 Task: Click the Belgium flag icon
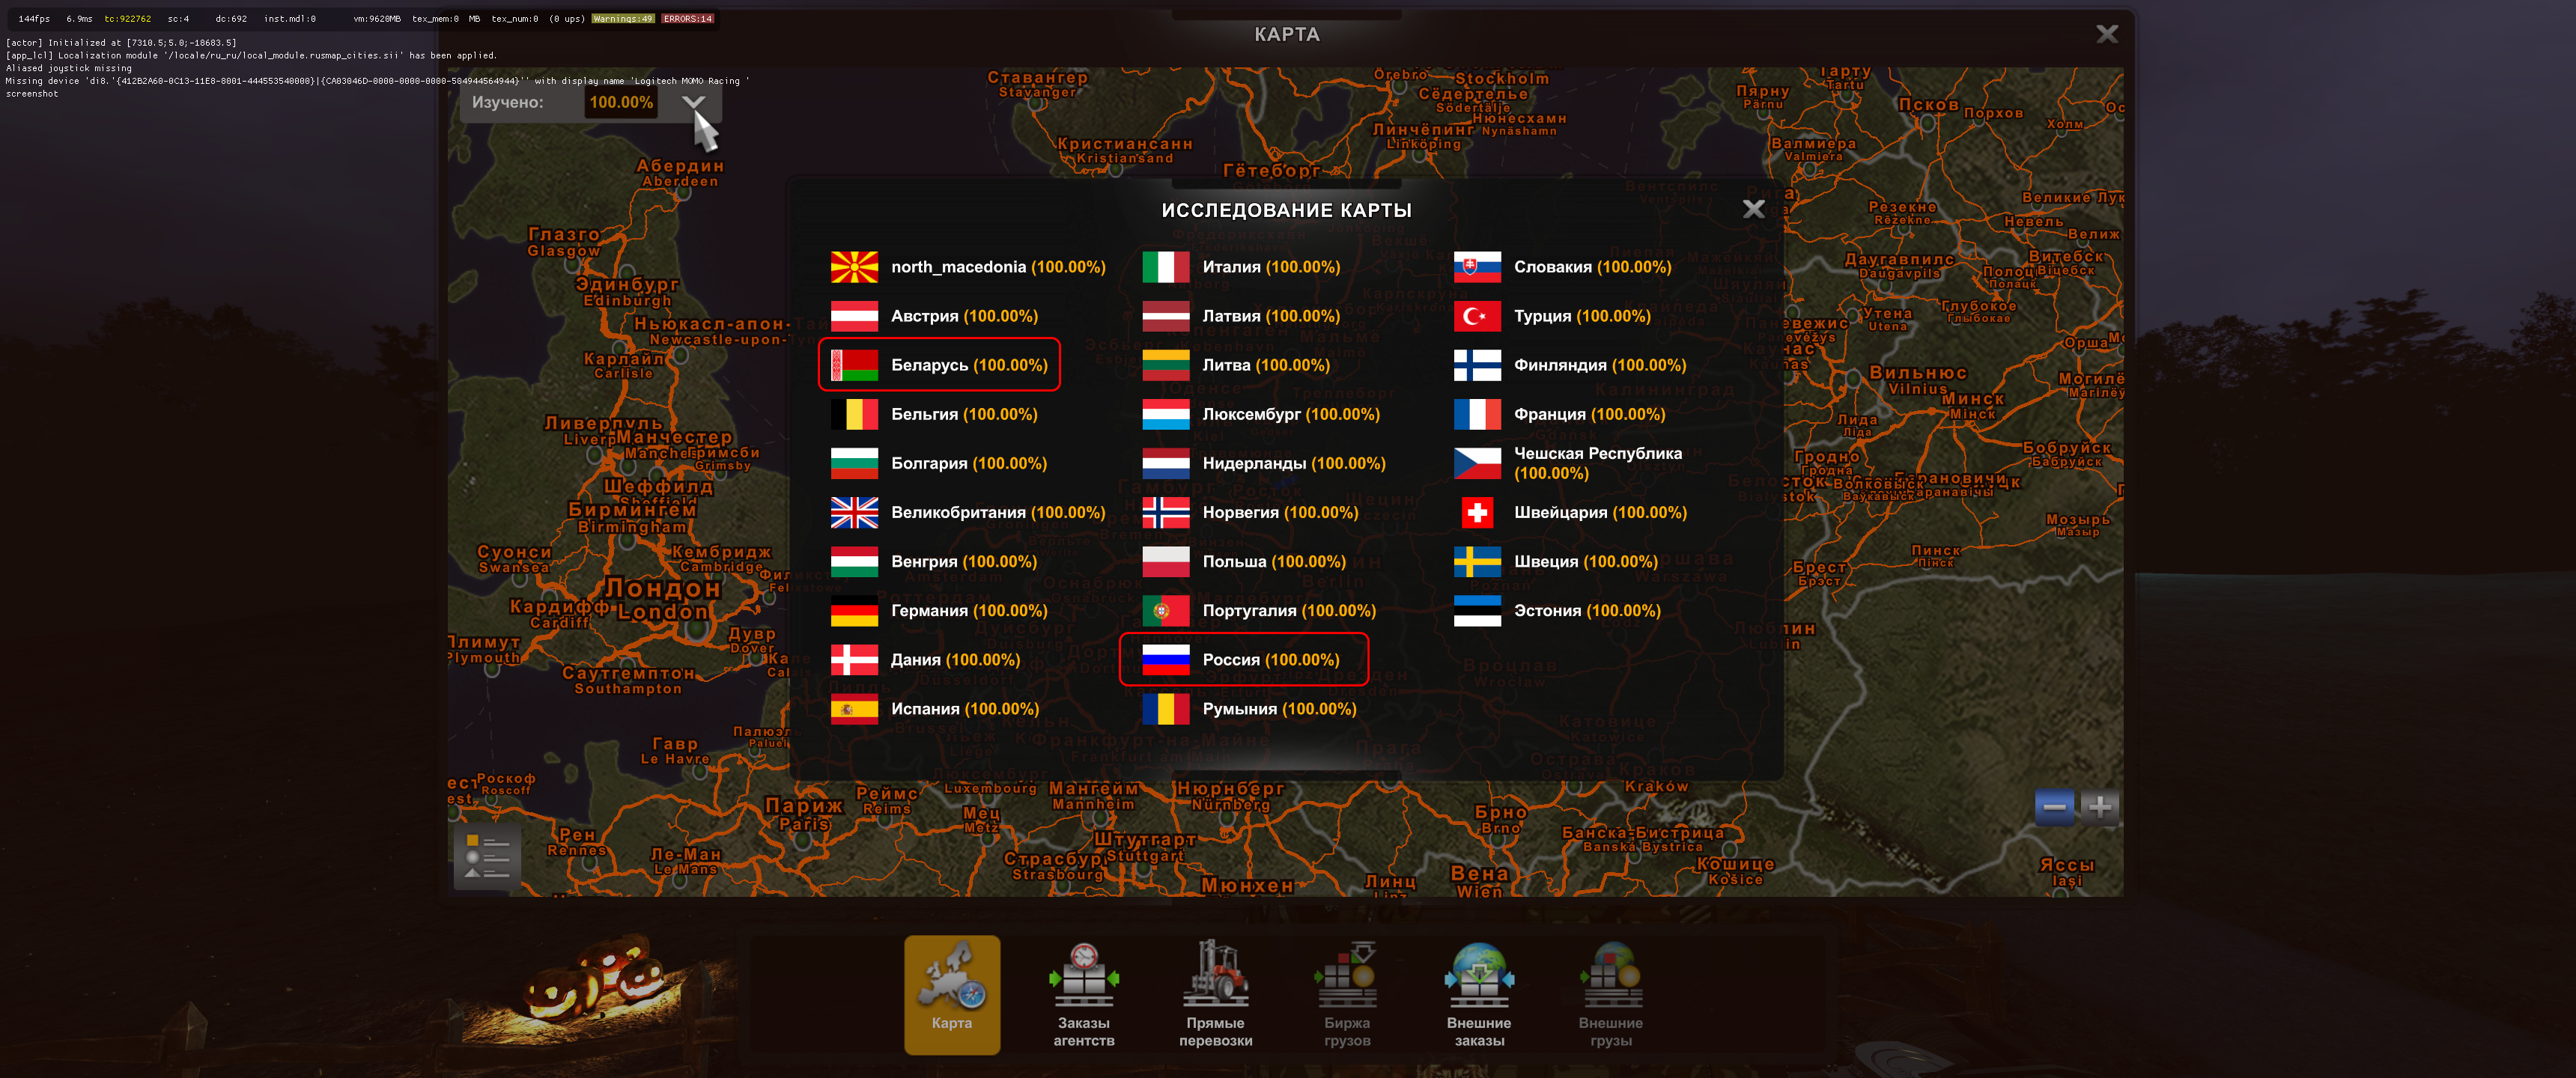(x=854, y=414)
